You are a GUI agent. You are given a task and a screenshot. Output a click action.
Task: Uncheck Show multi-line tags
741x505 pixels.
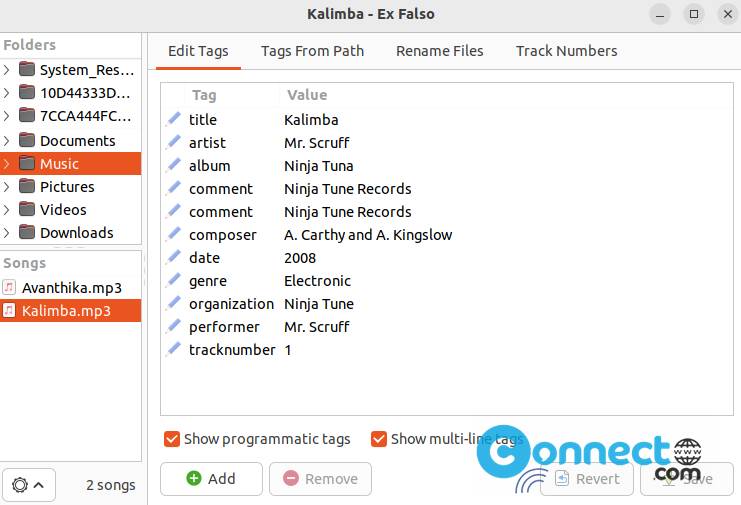pos(379,439)
